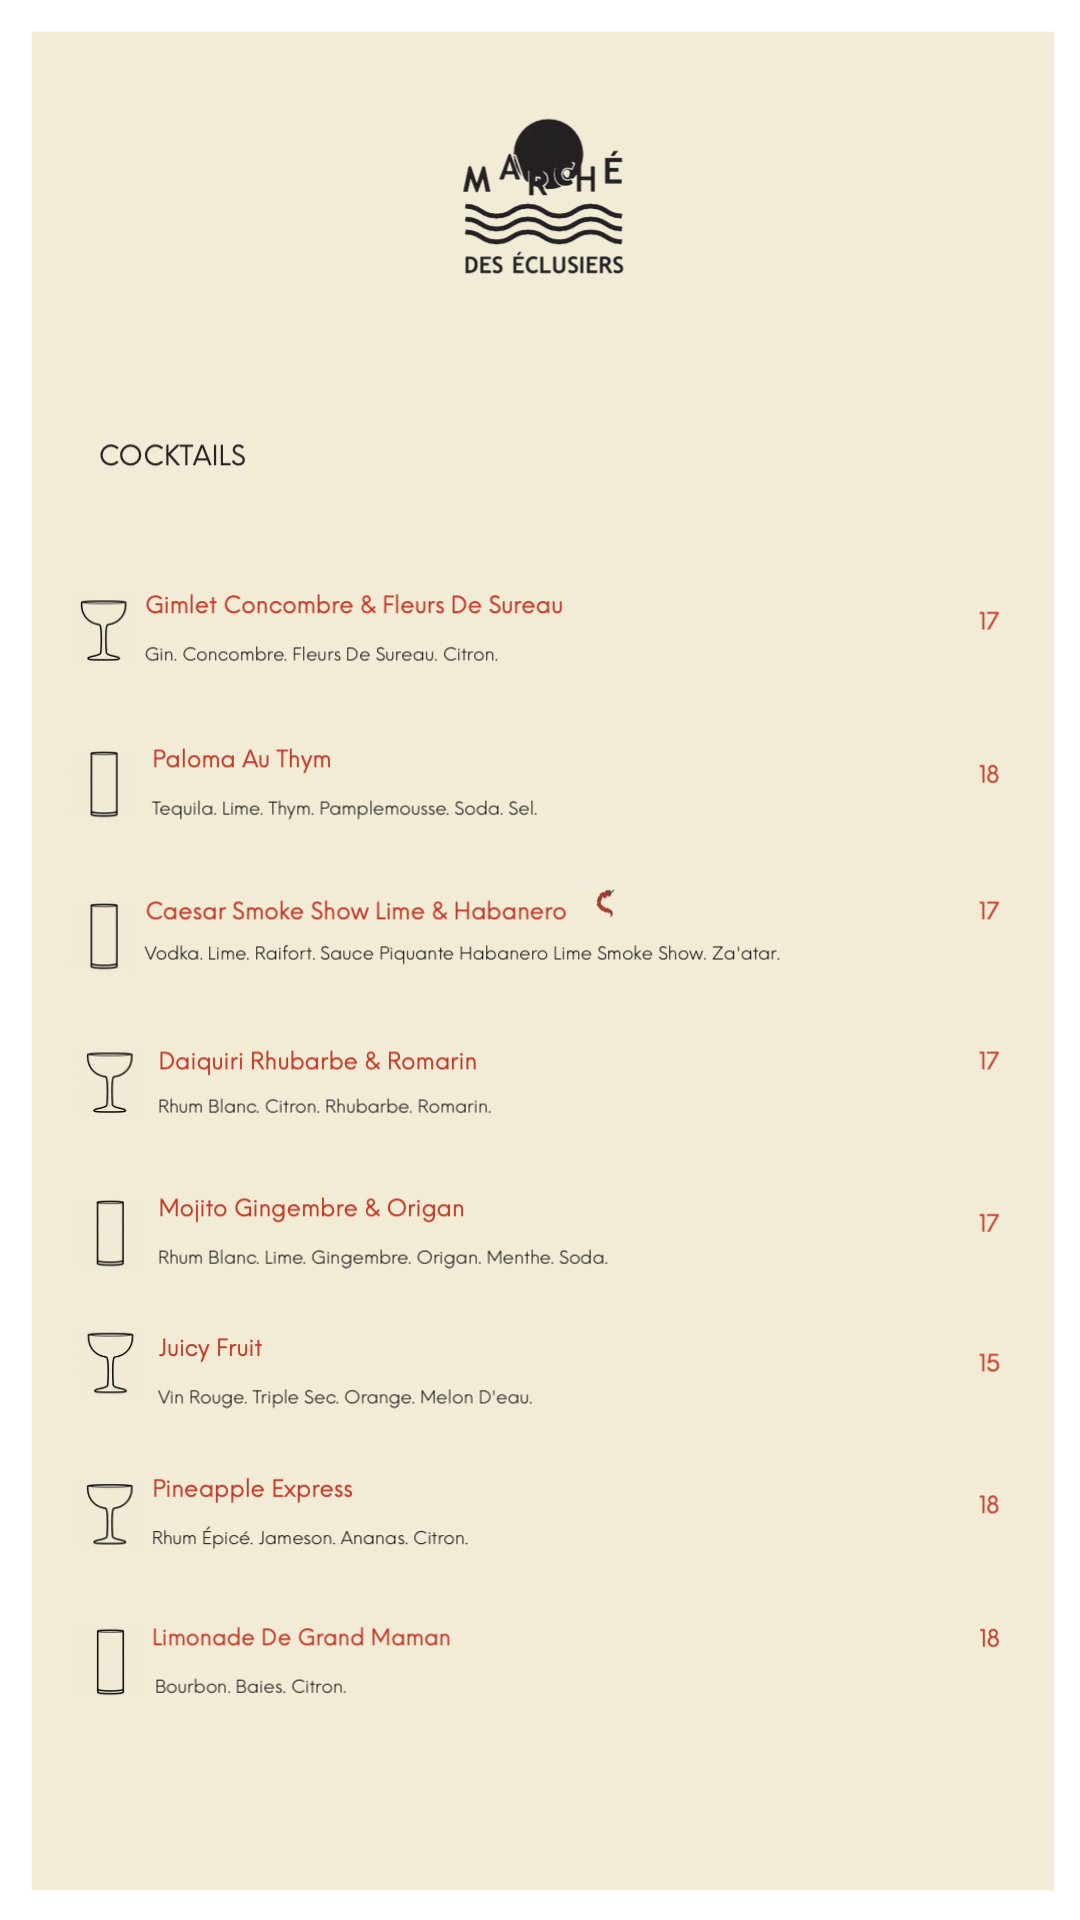1080x1920 pixels.
Task: Click the coupe glass icon beside Daiquiri Rhubarbe
Action: 109,1082
